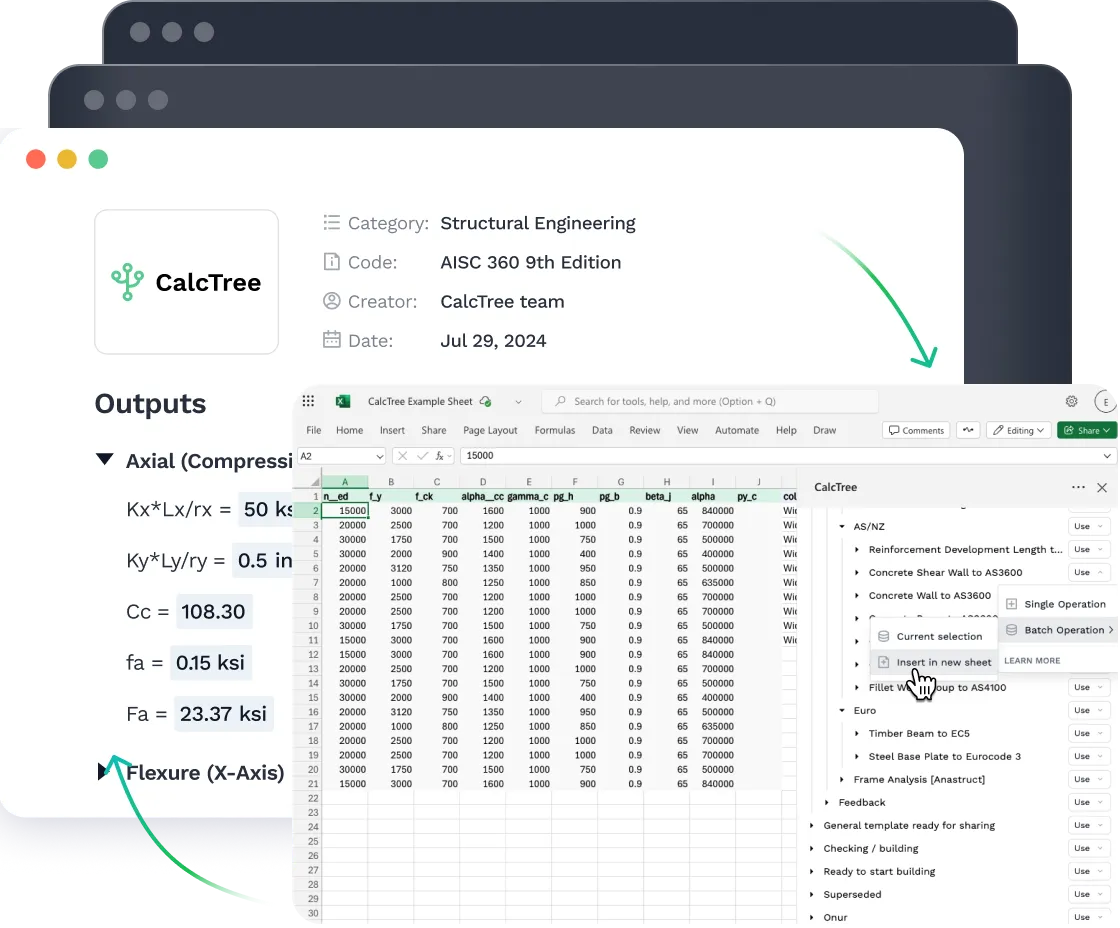Open the file name dropdown chevron
The width and height of the screenshot is (1120, 928).
519,401
